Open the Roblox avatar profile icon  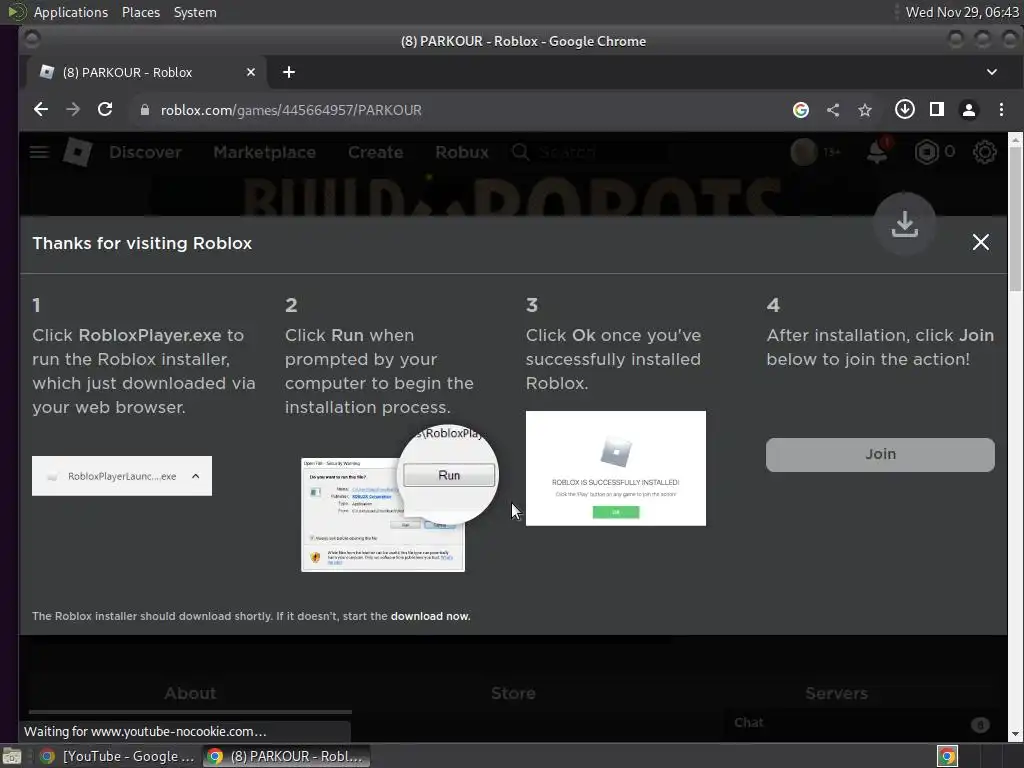click(x=804, y=152)
